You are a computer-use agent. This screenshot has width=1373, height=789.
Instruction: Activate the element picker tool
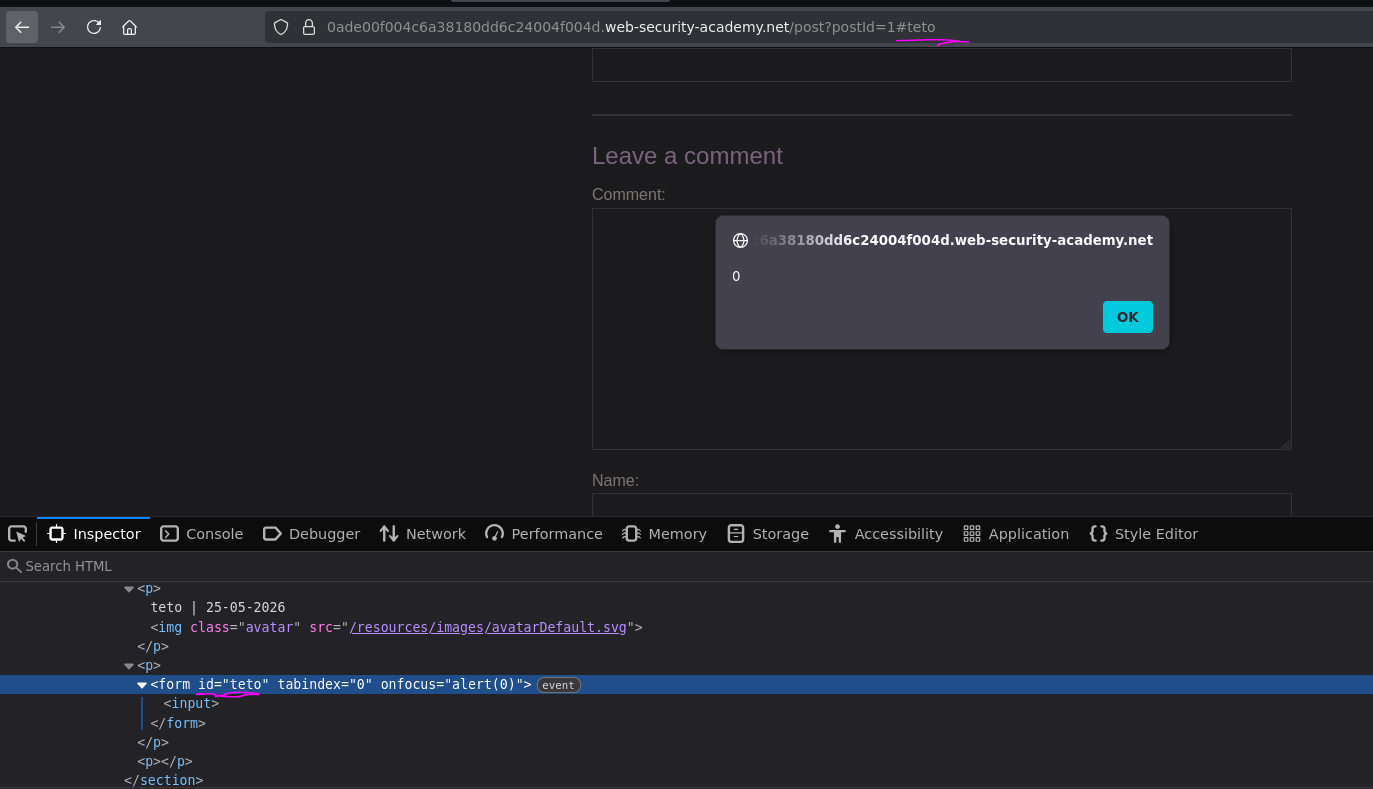18,534
